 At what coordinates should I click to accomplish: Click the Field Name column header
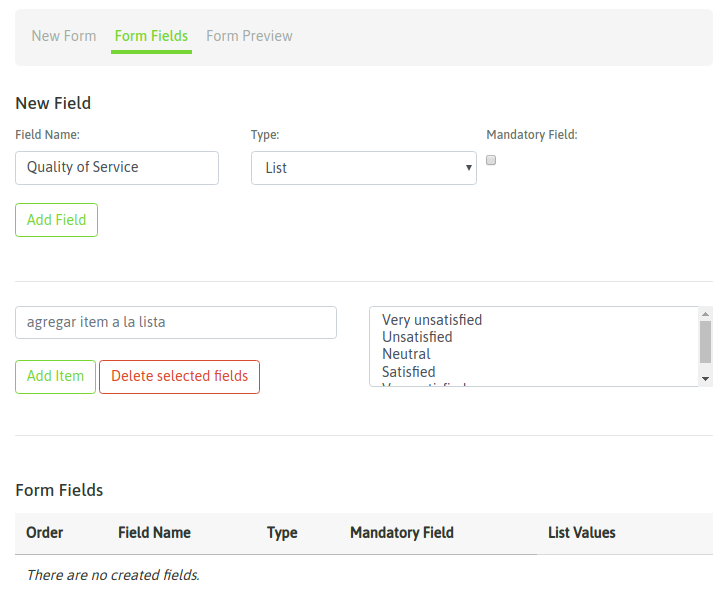pyautogui.click(x=154, y=533)
